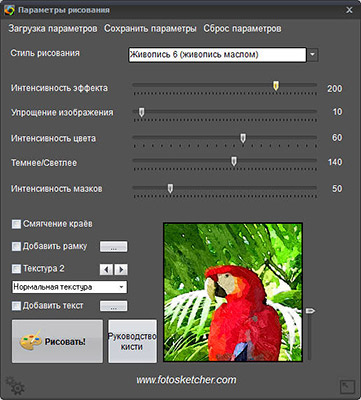361x400 pixels.
Task: Click the Рисовать! button
Action: [x=57, y=341]
